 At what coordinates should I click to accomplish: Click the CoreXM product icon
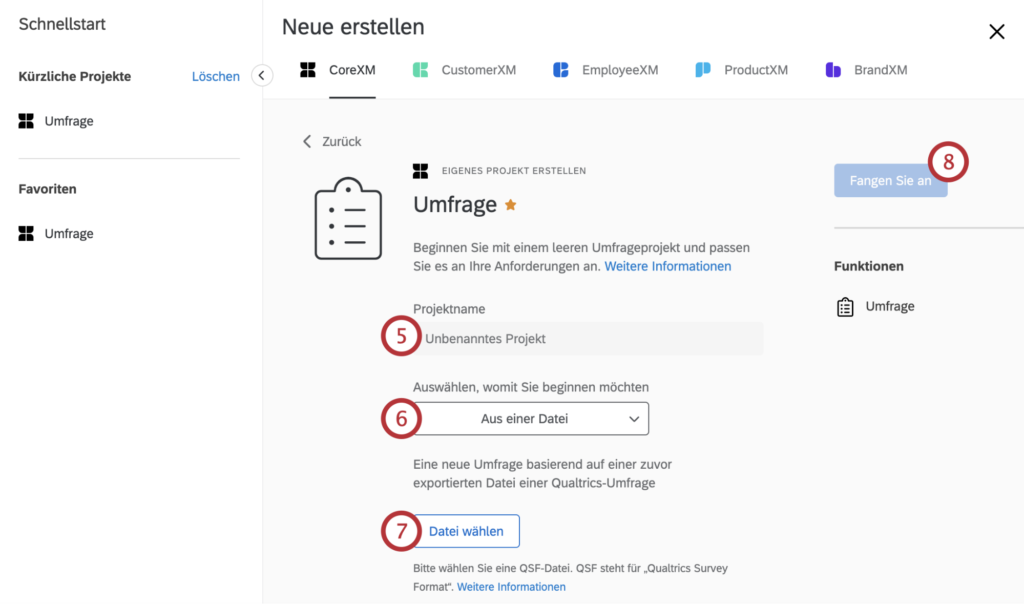pos(308,70)
